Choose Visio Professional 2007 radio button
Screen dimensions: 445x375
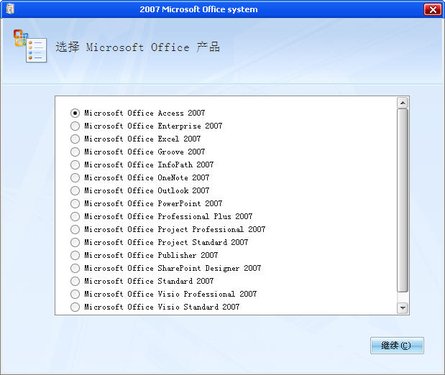pos(75,294)
